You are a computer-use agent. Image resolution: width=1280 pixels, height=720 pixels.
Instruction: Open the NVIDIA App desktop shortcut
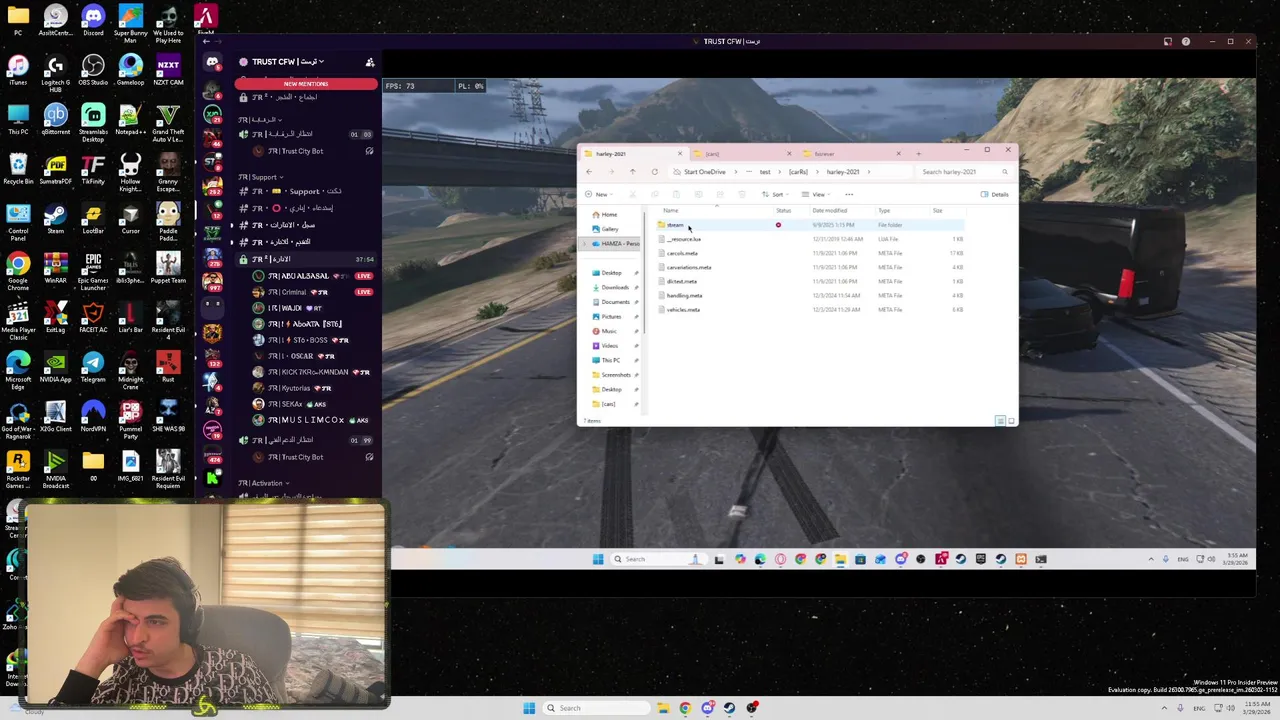pos(55,366)
